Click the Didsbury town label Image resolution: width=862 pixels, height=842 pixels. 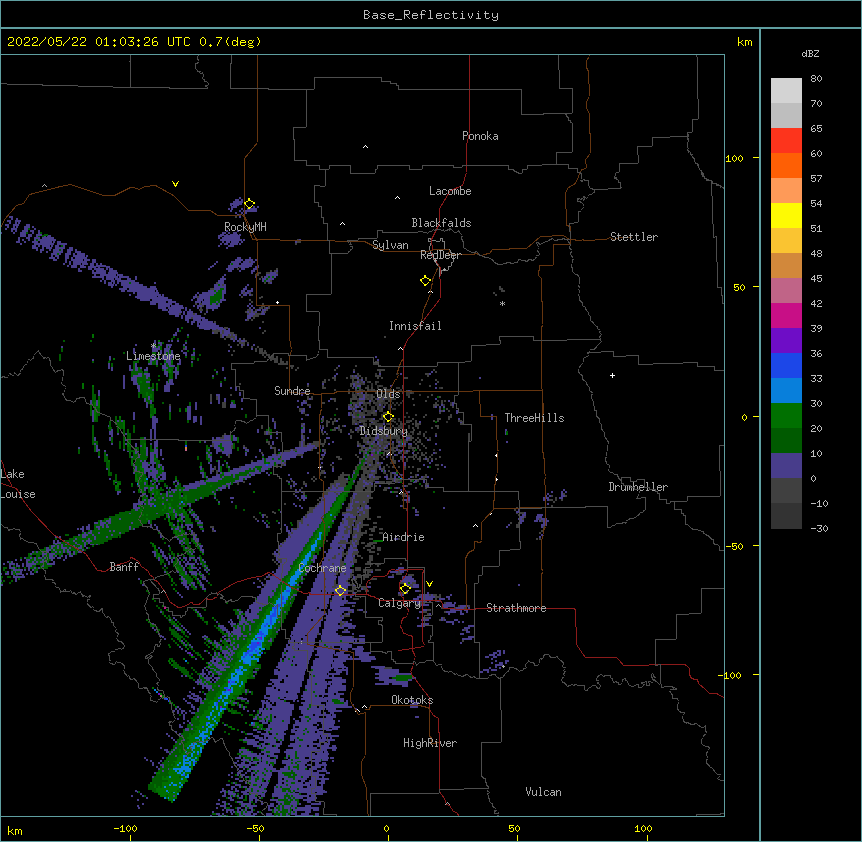(384, 431)
